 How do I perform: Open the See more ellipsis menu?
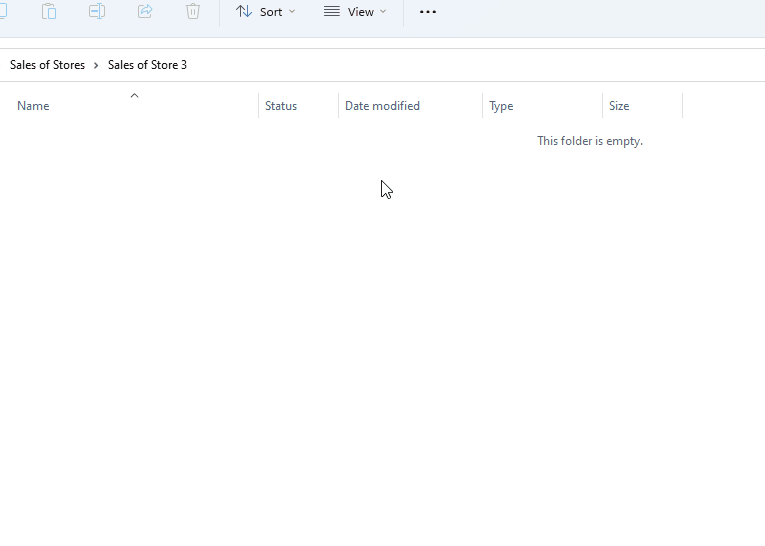(x=428, y=12)
